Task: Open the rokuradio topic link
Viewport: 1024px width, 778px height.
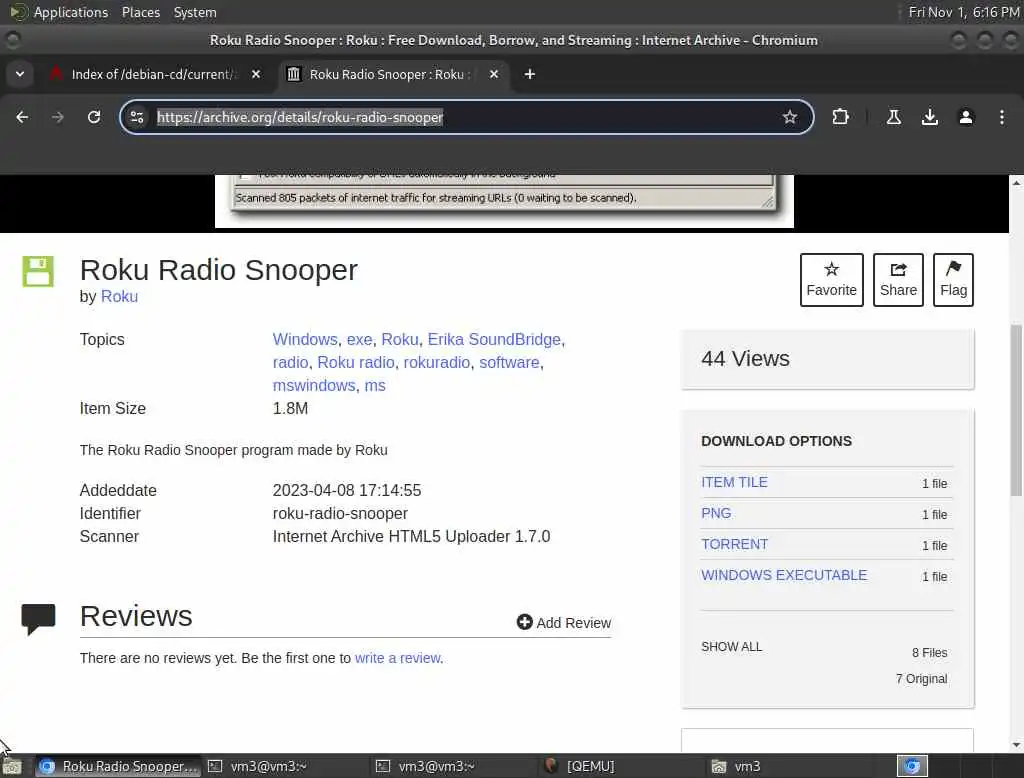Action: pyautogui.click(x=437, y=363)
